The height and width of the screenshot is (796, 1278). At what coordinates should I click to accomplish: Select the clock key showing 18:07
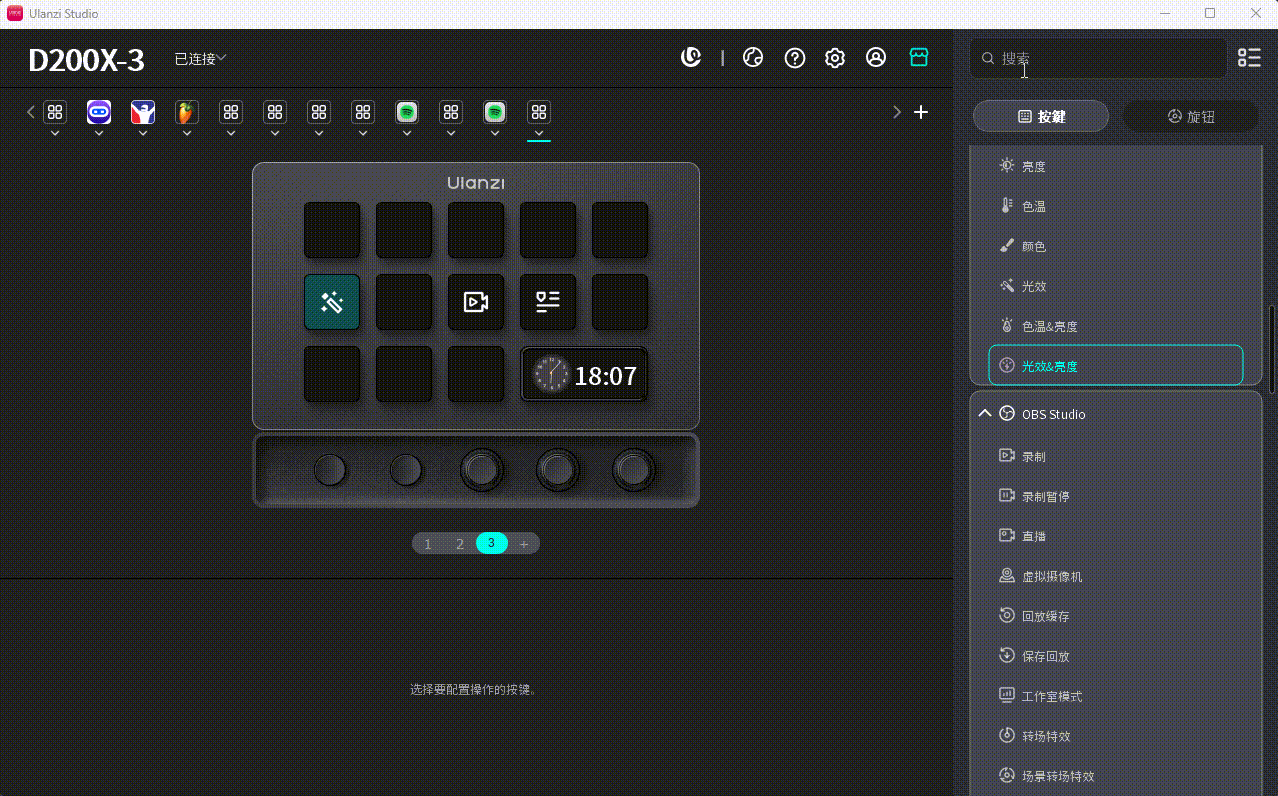click(x=584, y=375)
